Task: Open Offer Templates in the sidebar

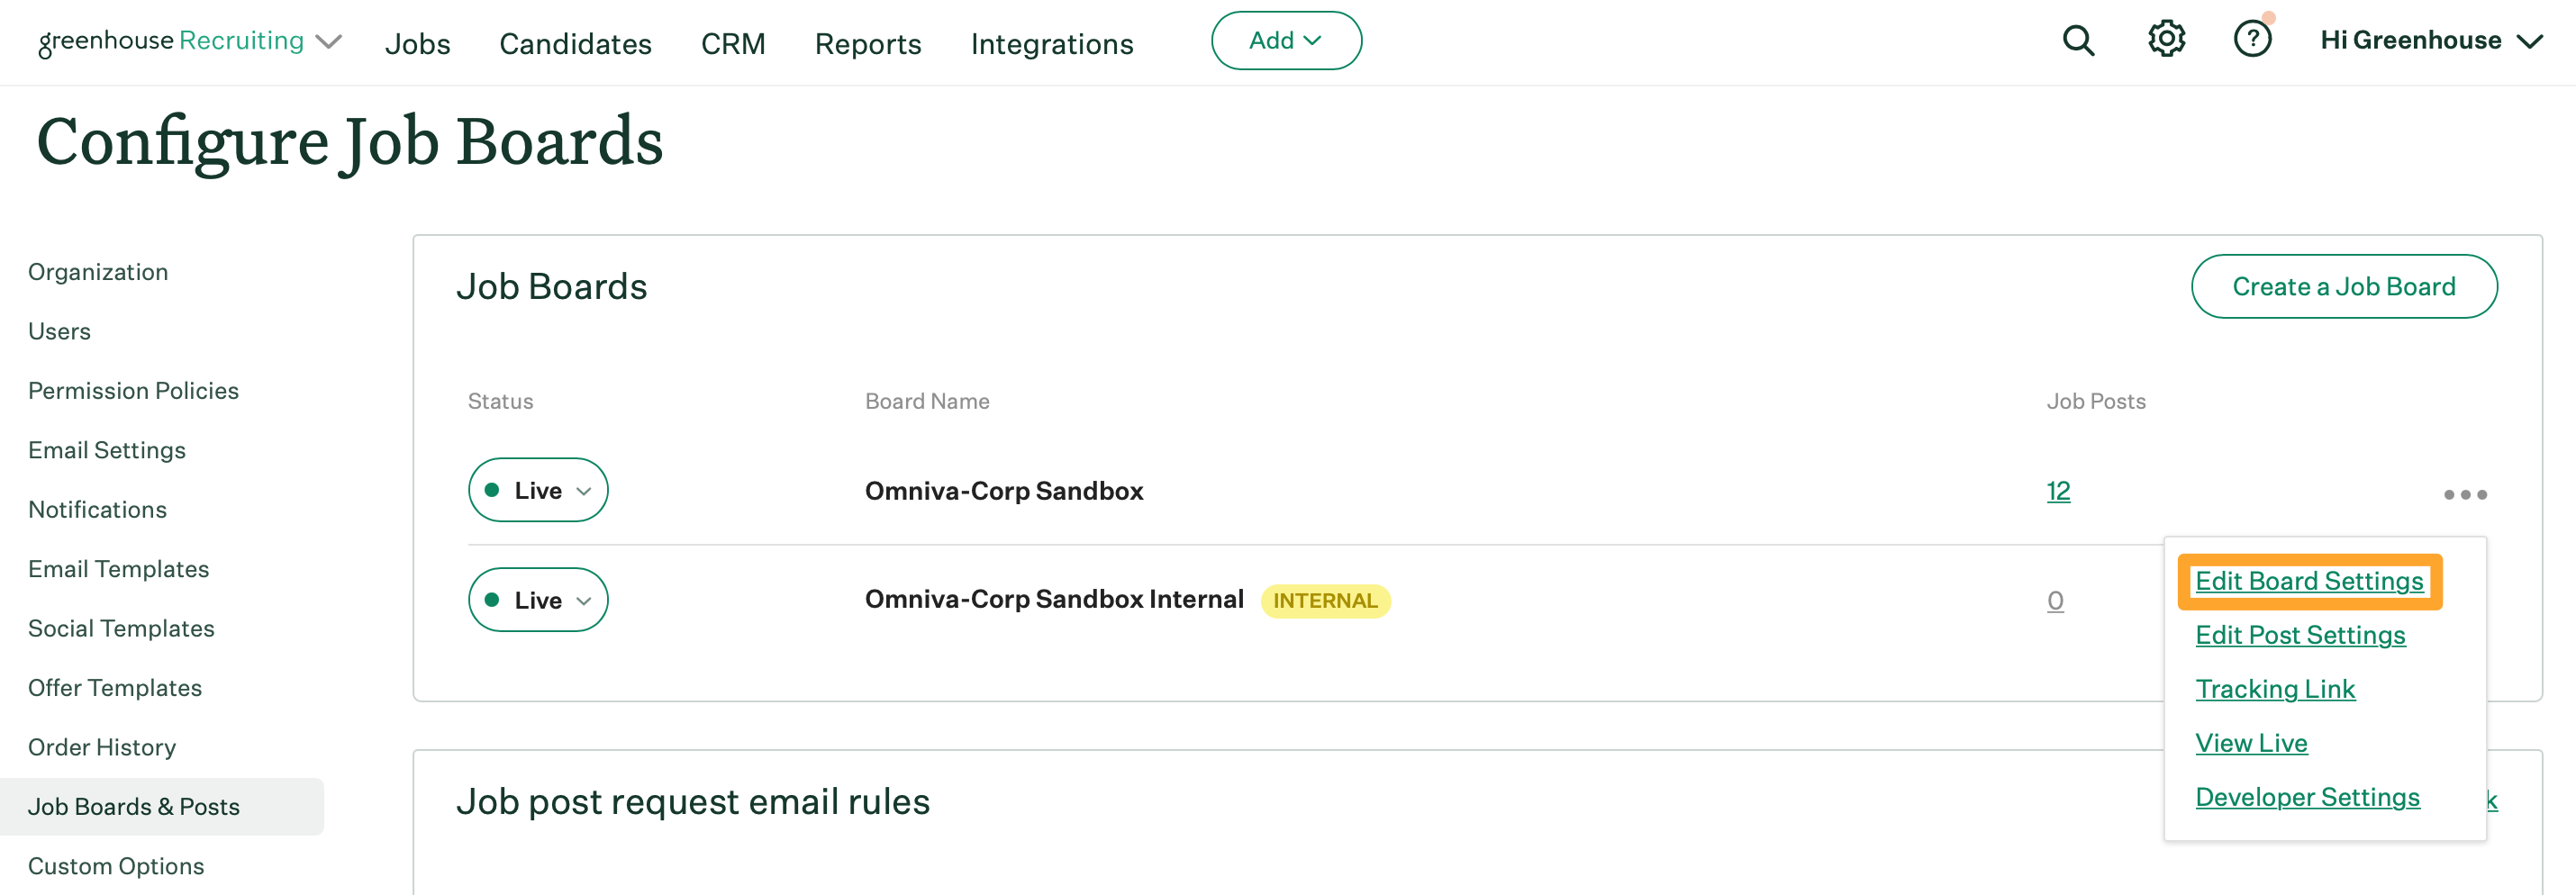Action: pyautogui.click(x=115, y=688)
